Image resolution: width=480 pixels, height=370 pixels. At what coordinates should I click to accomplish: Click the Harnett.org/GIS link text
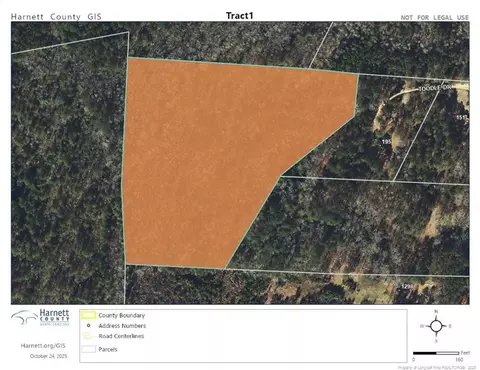43,346
